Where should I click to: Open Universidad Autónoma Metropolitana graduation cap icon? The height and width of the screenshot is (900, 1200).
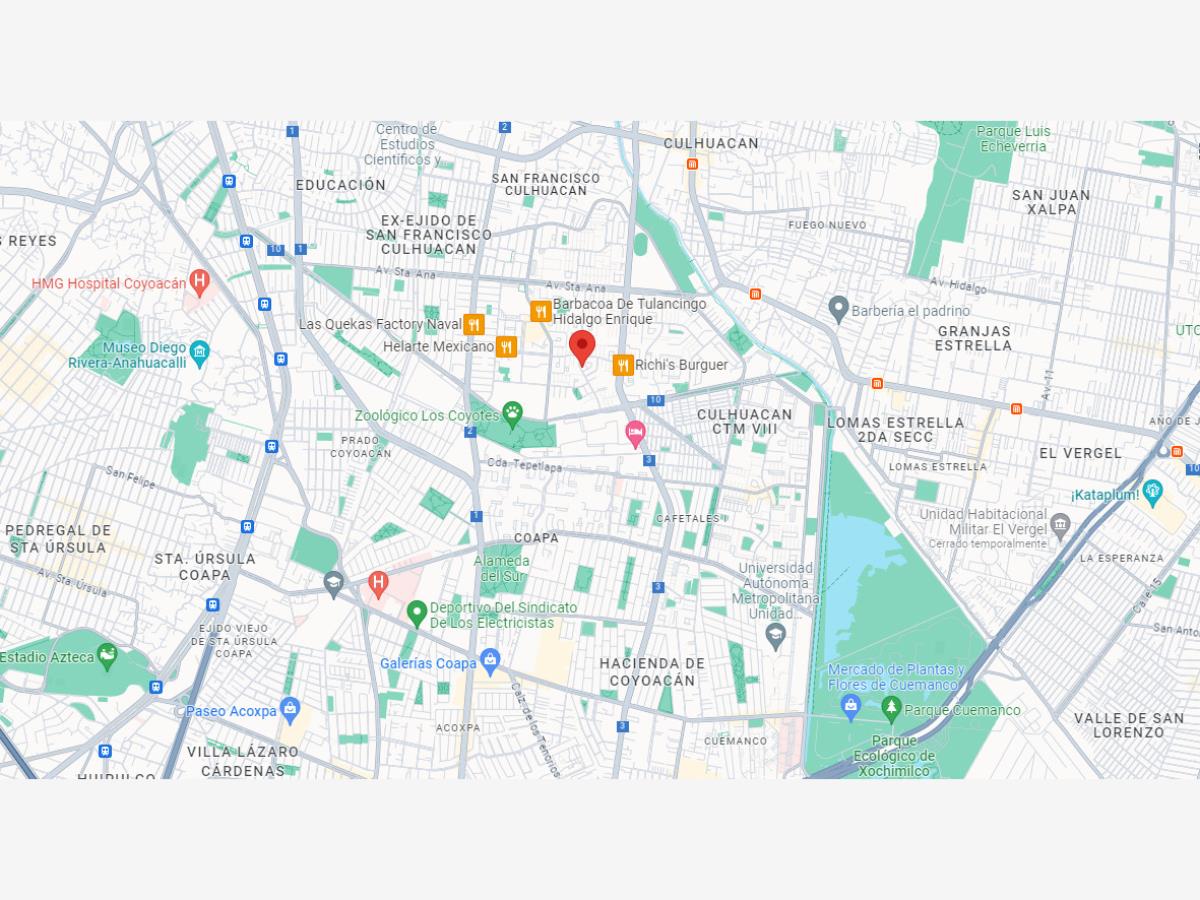pyautogui.click(x=775, y=636)
